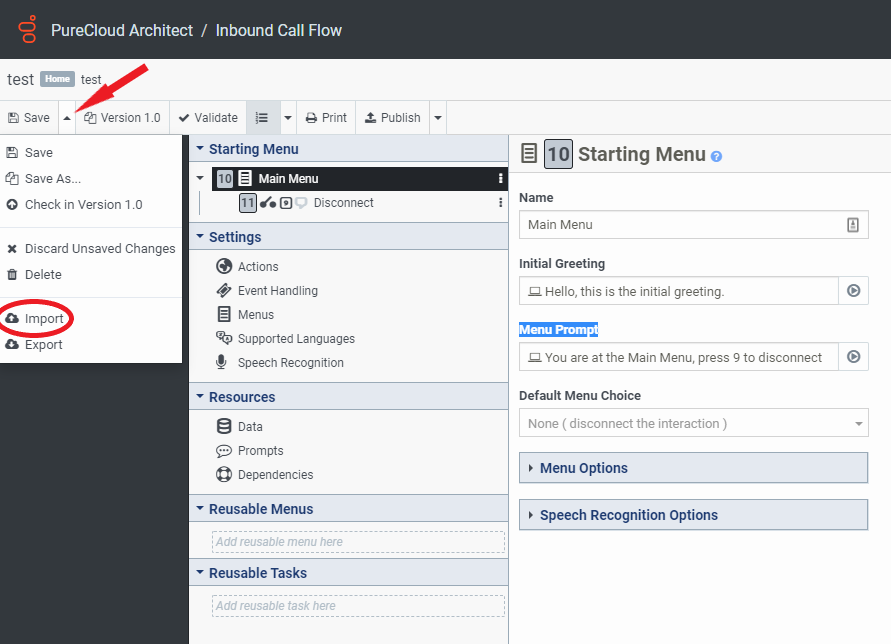891x644 pixels.
Task: Select the Disconnect tree item
Action: point(343,202)
